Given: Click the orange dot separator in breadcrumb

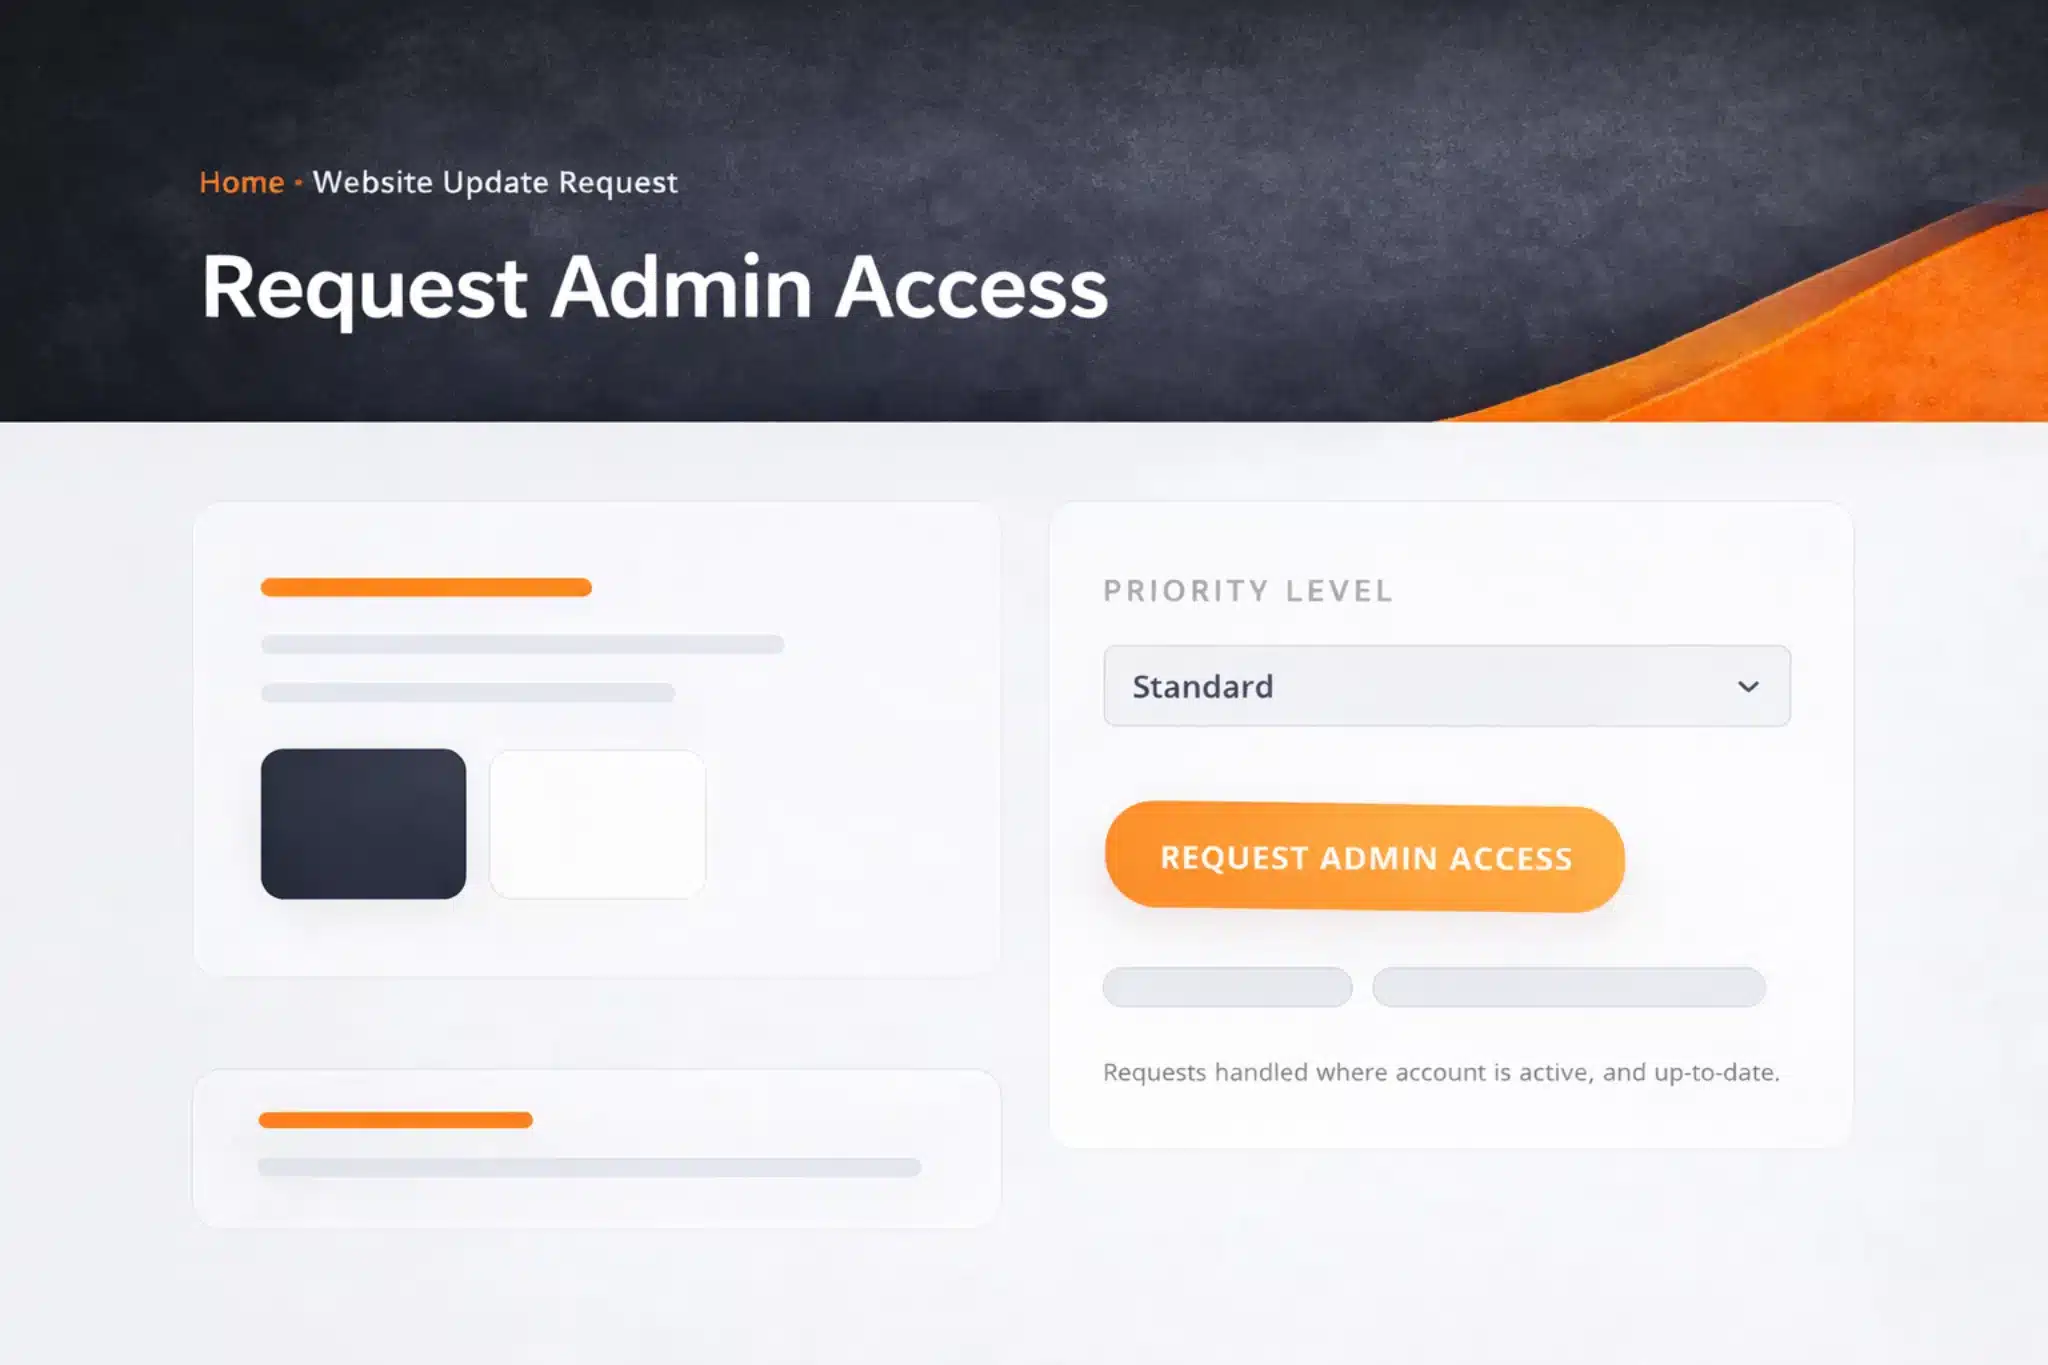Looking at the screenshot, I should (x=298, y=183).
